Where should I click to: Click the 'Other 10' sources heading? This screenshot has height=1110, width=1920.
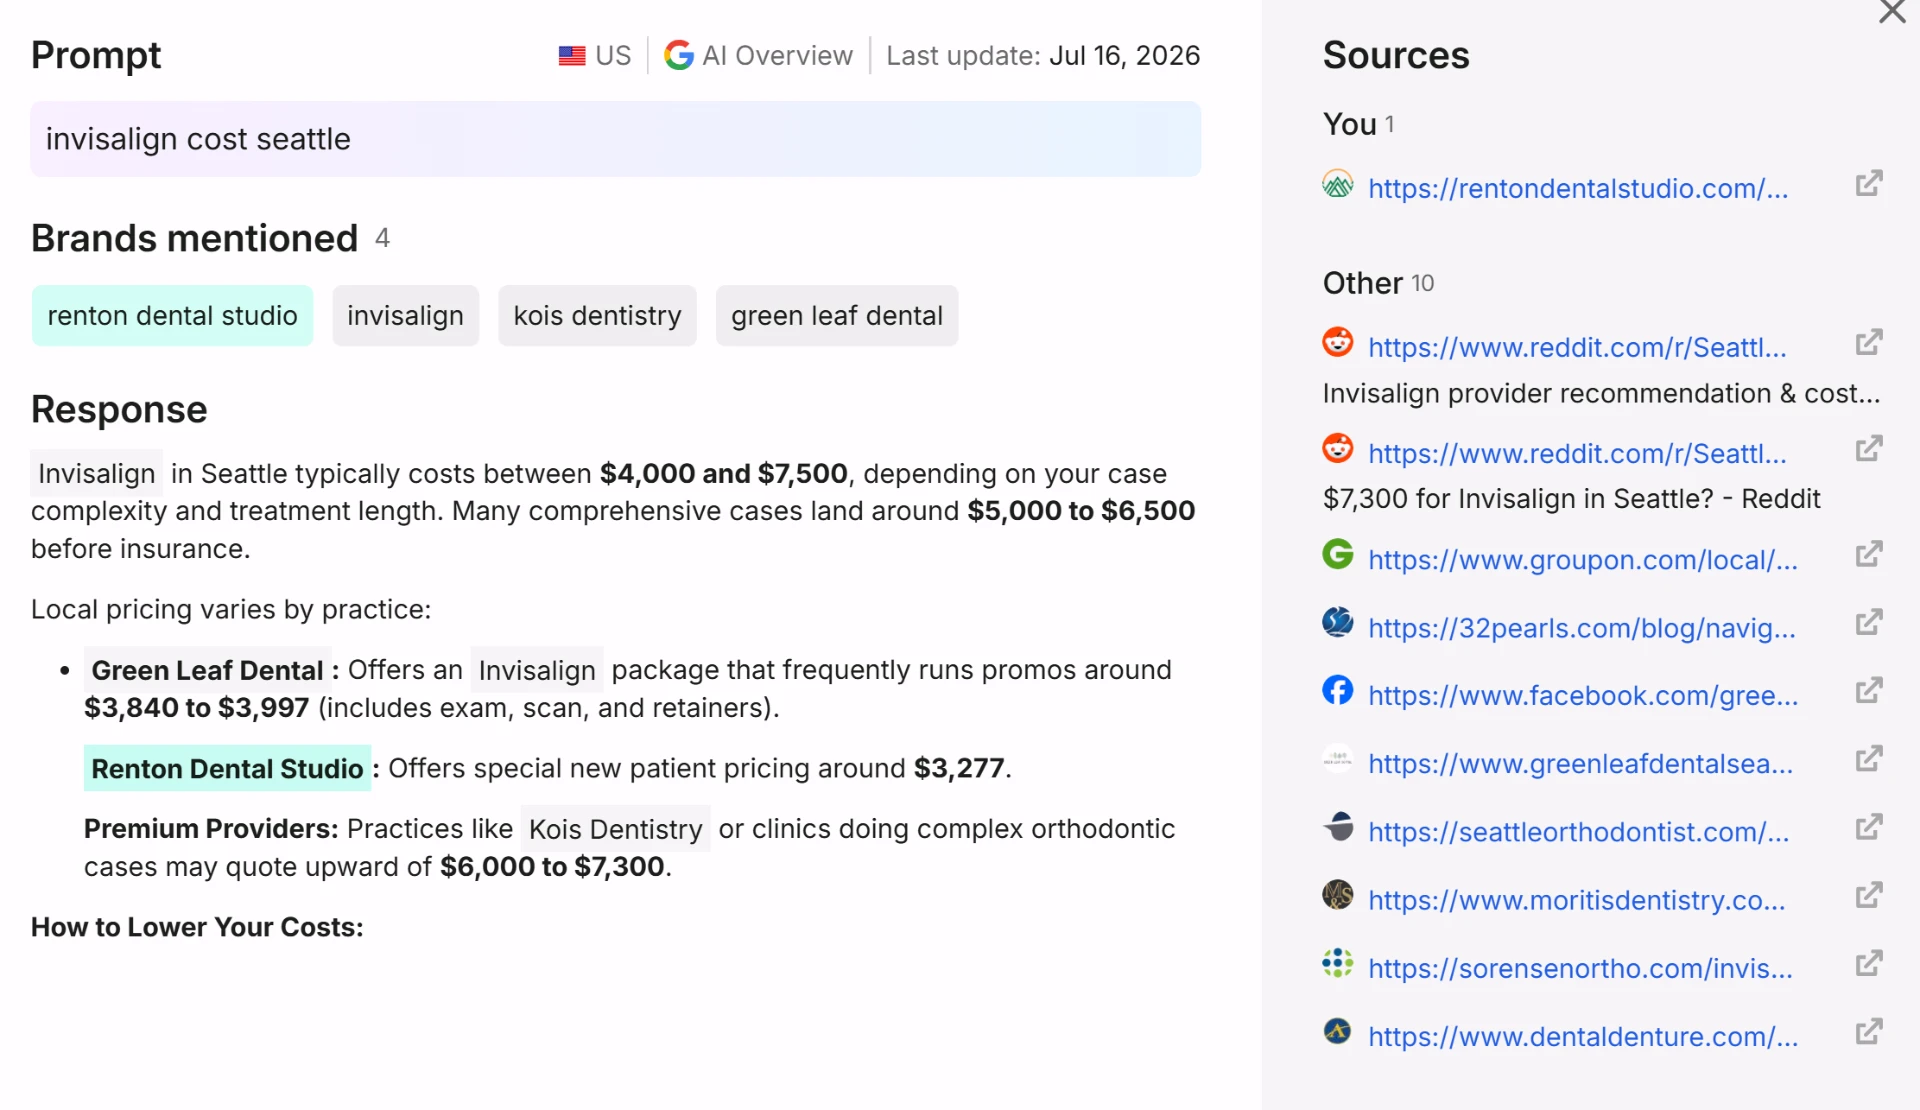pyautogui.click(x=1378, y=283)
